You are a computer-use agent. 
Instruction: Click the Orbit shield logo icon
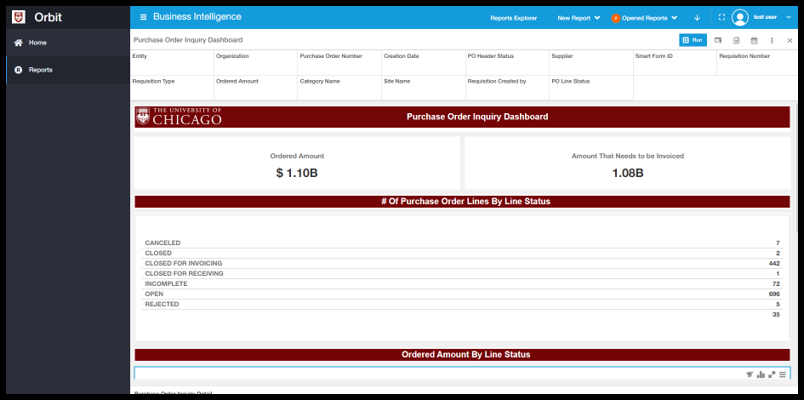[18, 17]
